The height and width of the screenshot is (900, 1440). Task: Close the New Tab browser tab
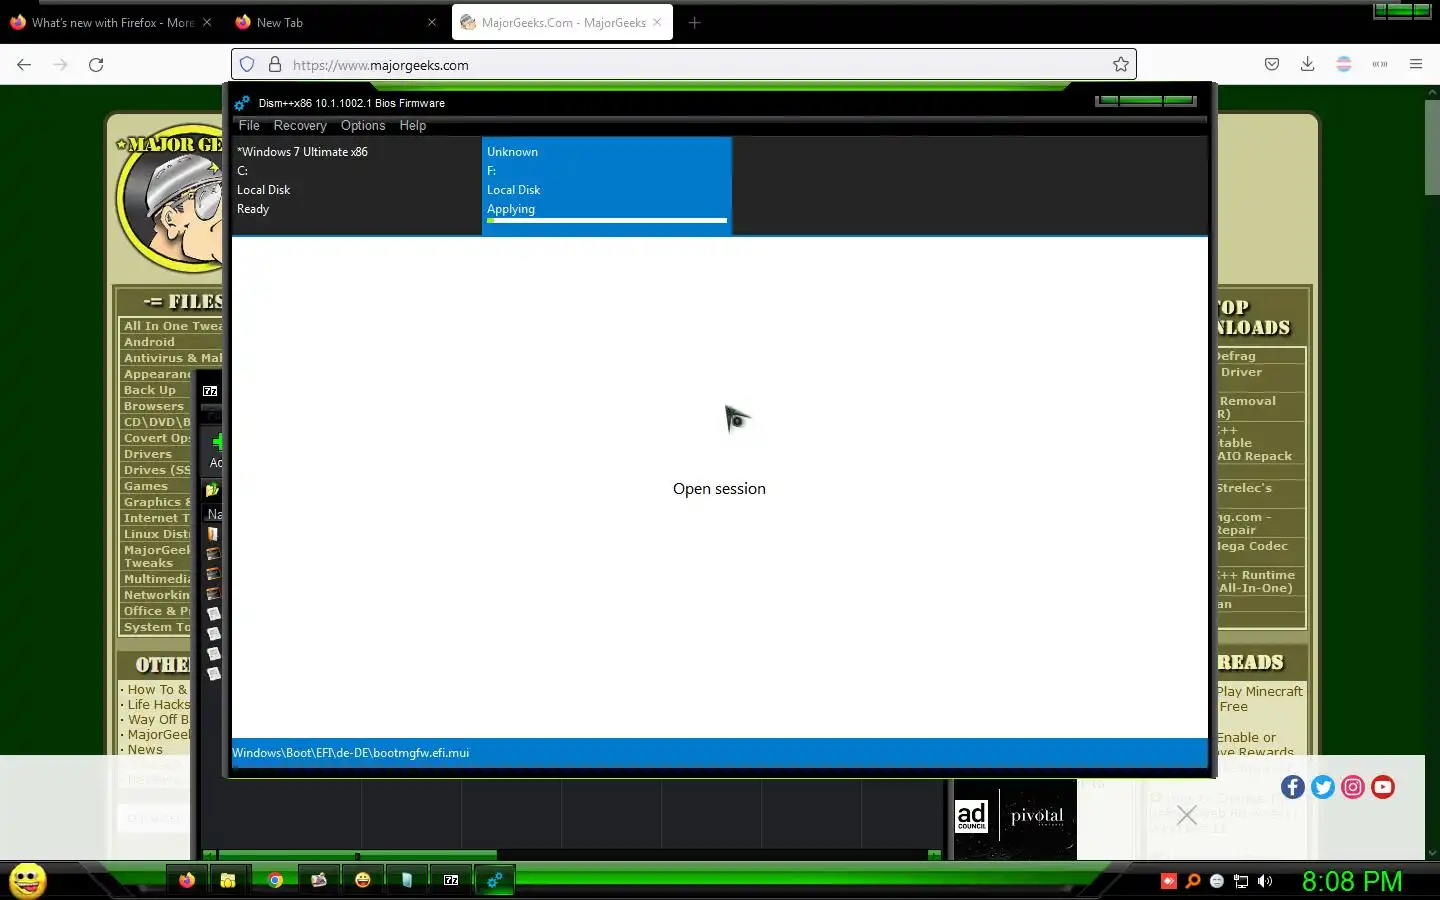(432, 22)
